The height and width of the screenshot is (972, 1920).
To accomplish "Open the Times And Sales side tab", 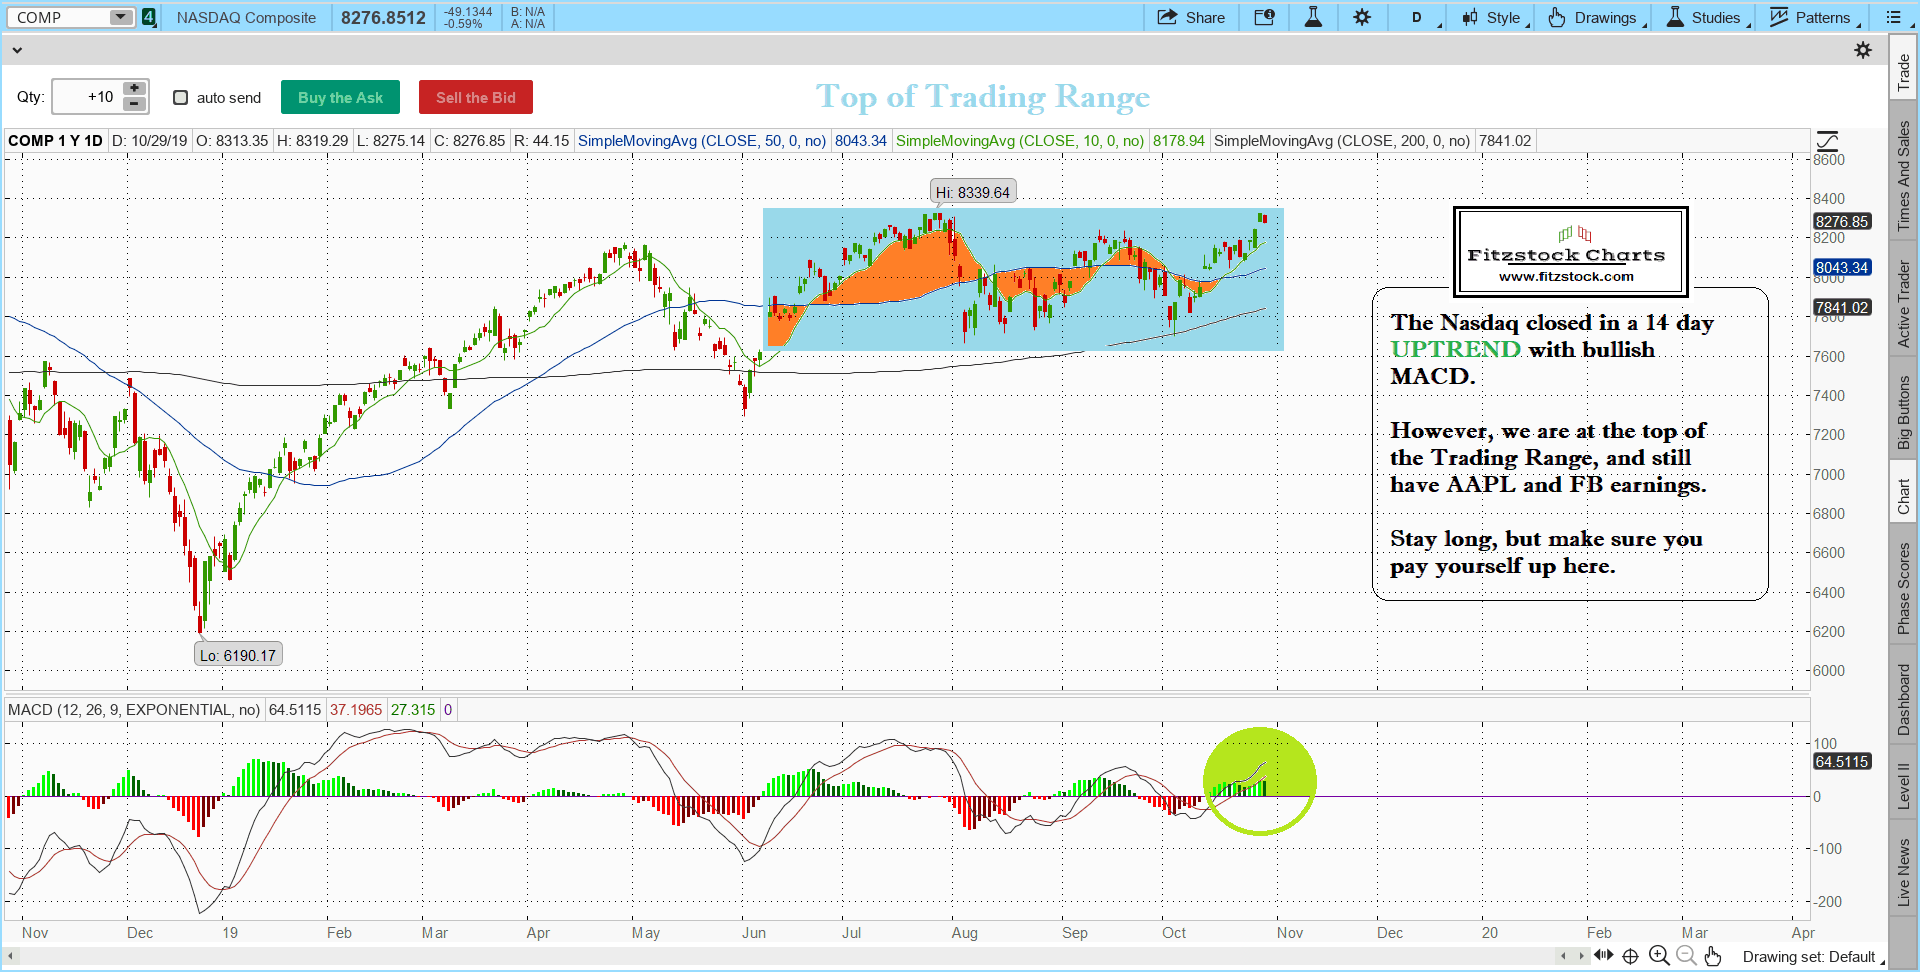I will [x=1904, y=176].
